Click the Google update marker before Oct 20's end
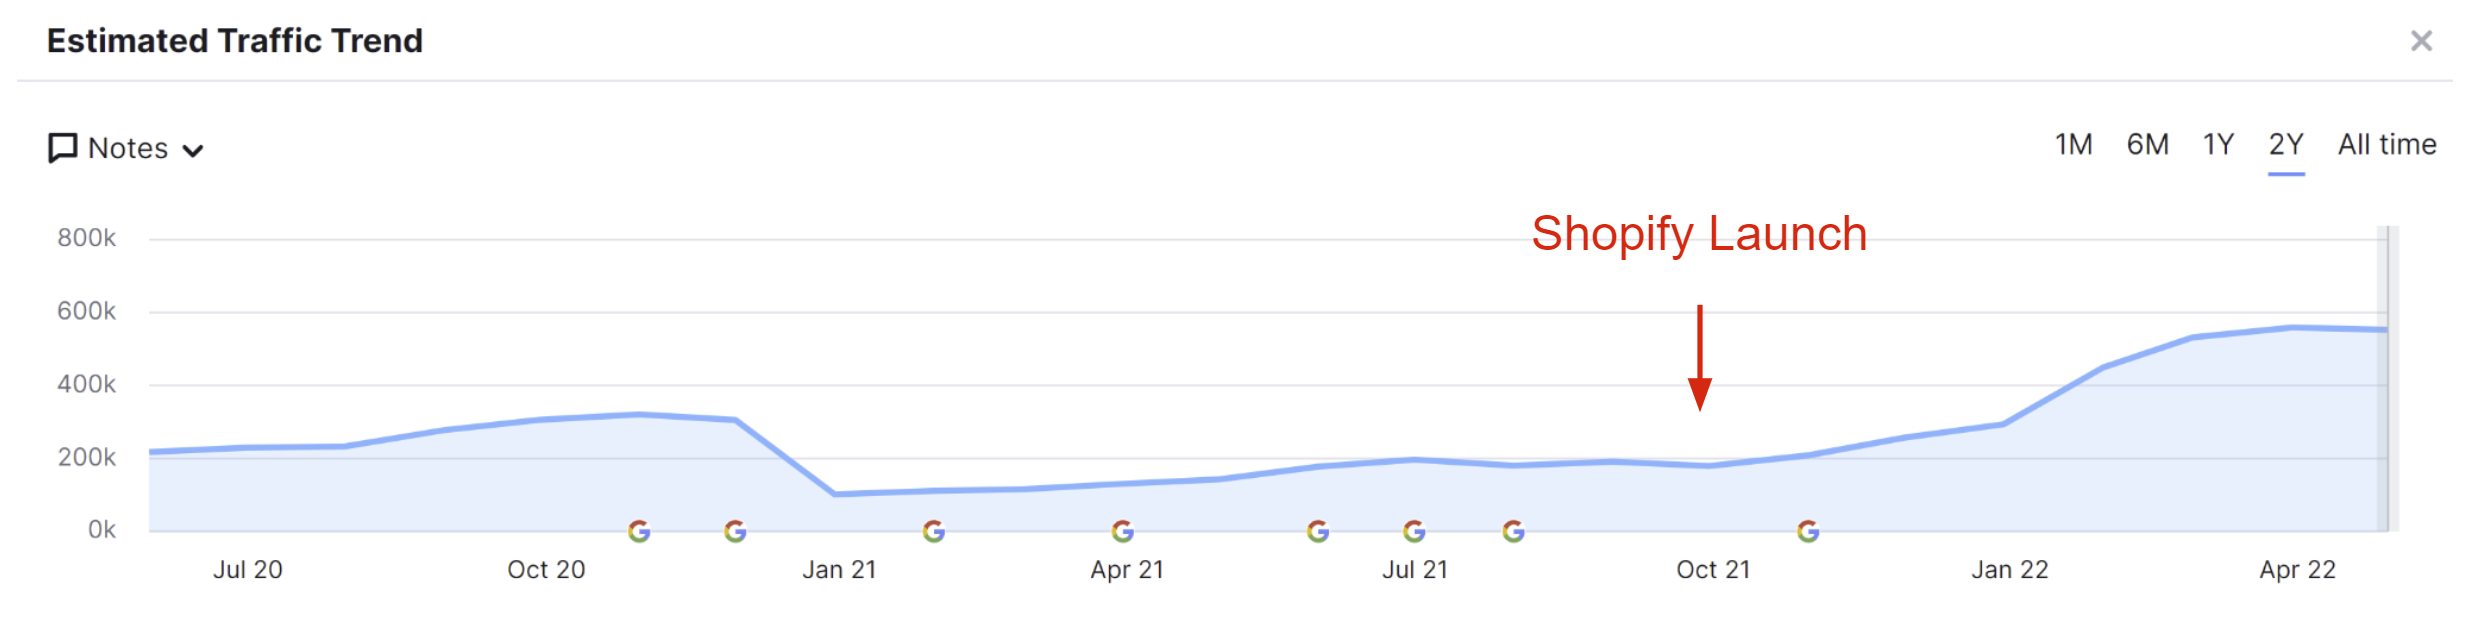Image resolution: width=2475 pixels, height=641 pixels. pyautogui.click(x=639, y=531)
